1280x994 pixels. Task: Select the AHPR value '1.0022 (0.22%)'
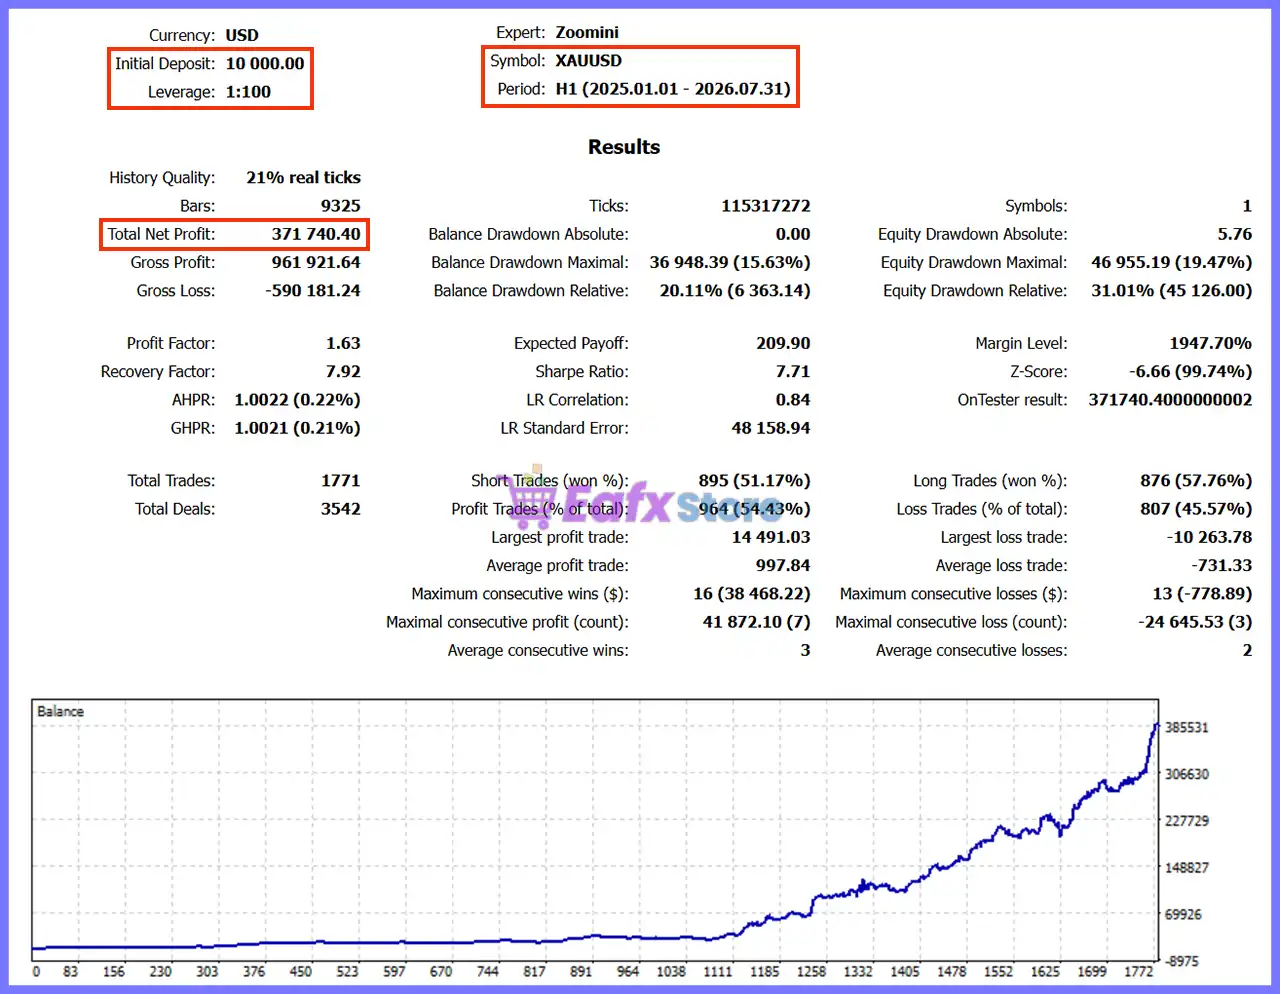(298, 399)
